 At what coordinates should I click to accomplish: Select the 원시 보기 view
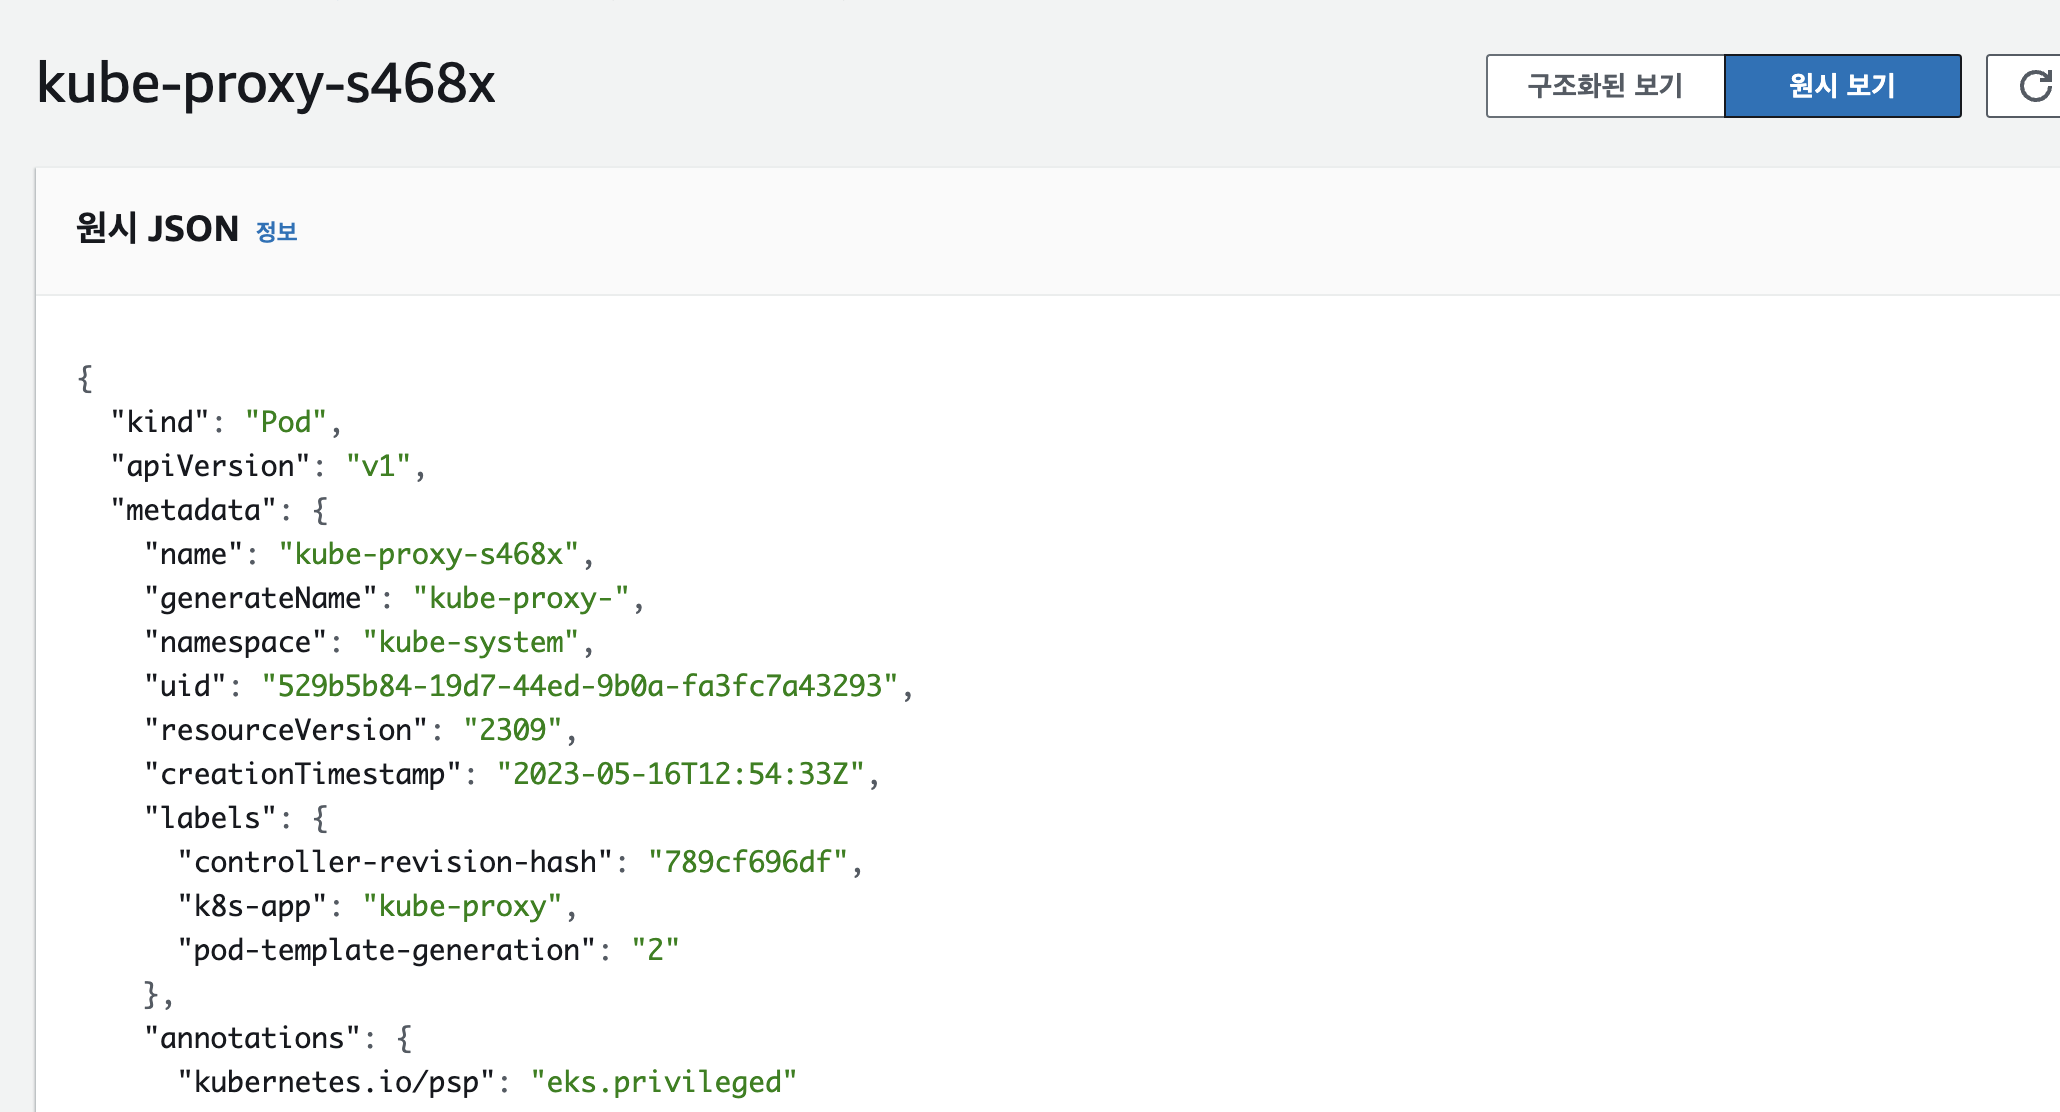pos(1842,86)
